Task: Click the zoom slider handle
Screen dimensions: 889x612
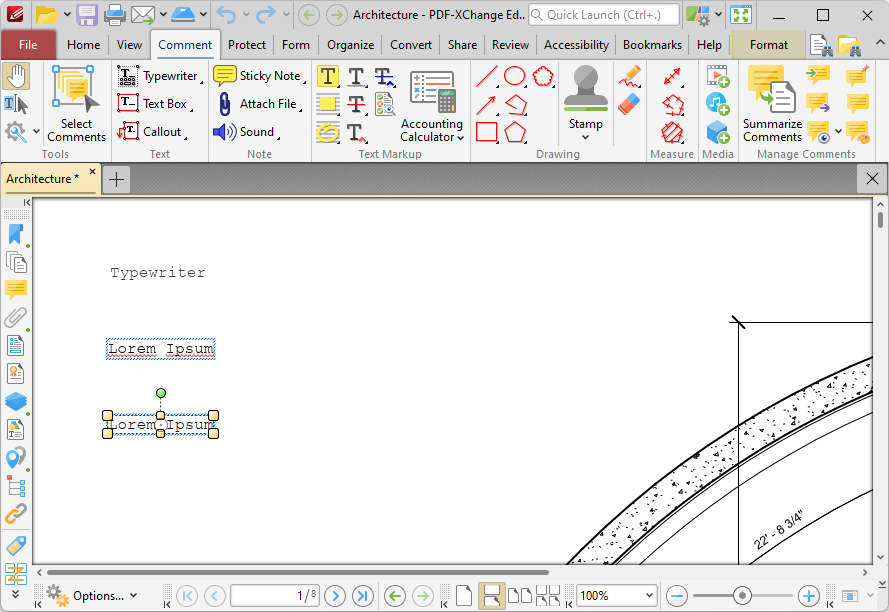Action: point(742,596)
